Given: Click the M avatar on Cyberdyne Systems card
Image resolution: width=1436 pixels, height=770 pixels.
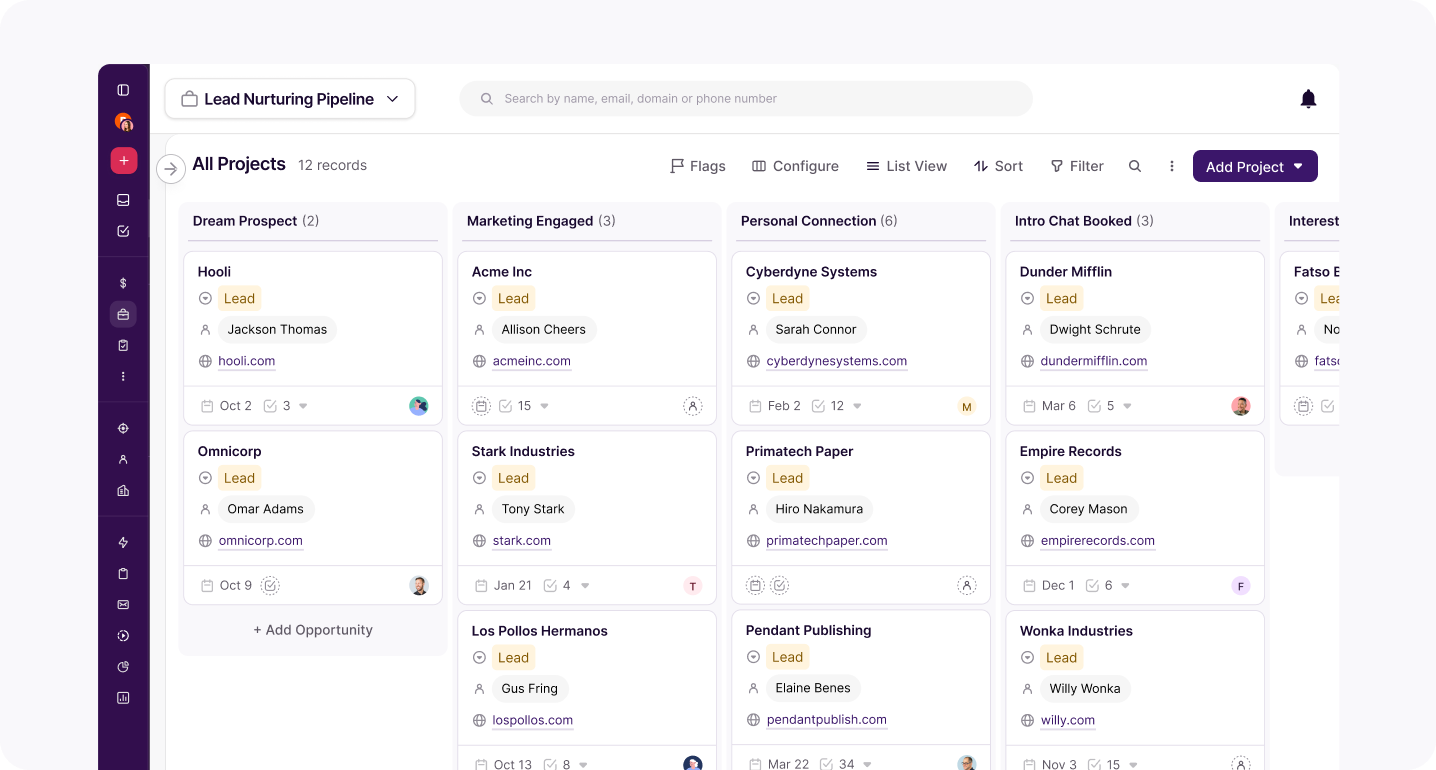Looking at the screenshot, I should (967, 406).
